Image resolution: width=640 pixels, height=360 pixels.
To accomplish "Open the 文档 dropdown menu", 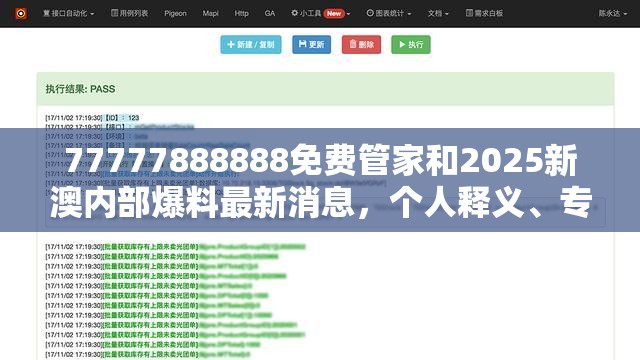I will [x=438, y=13].
